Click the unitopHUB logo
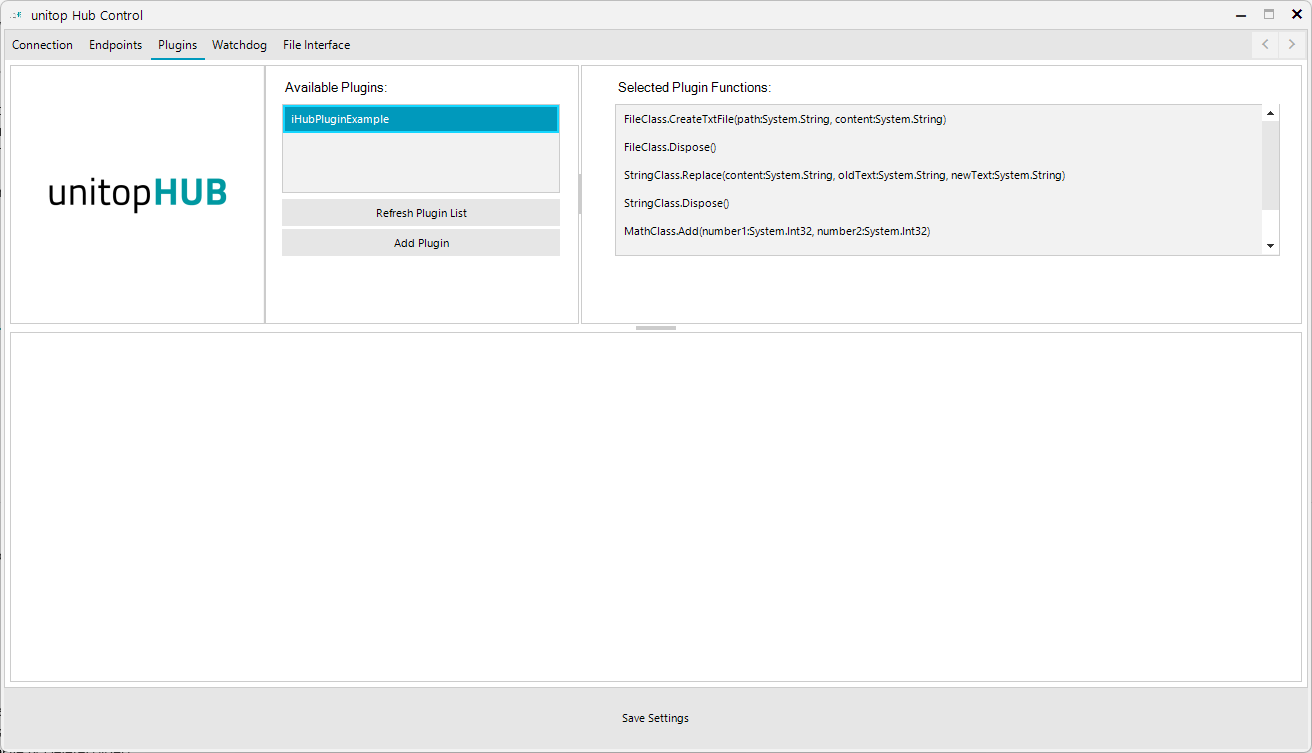The height and width of the screenshot is (753, 1312). 137,194
